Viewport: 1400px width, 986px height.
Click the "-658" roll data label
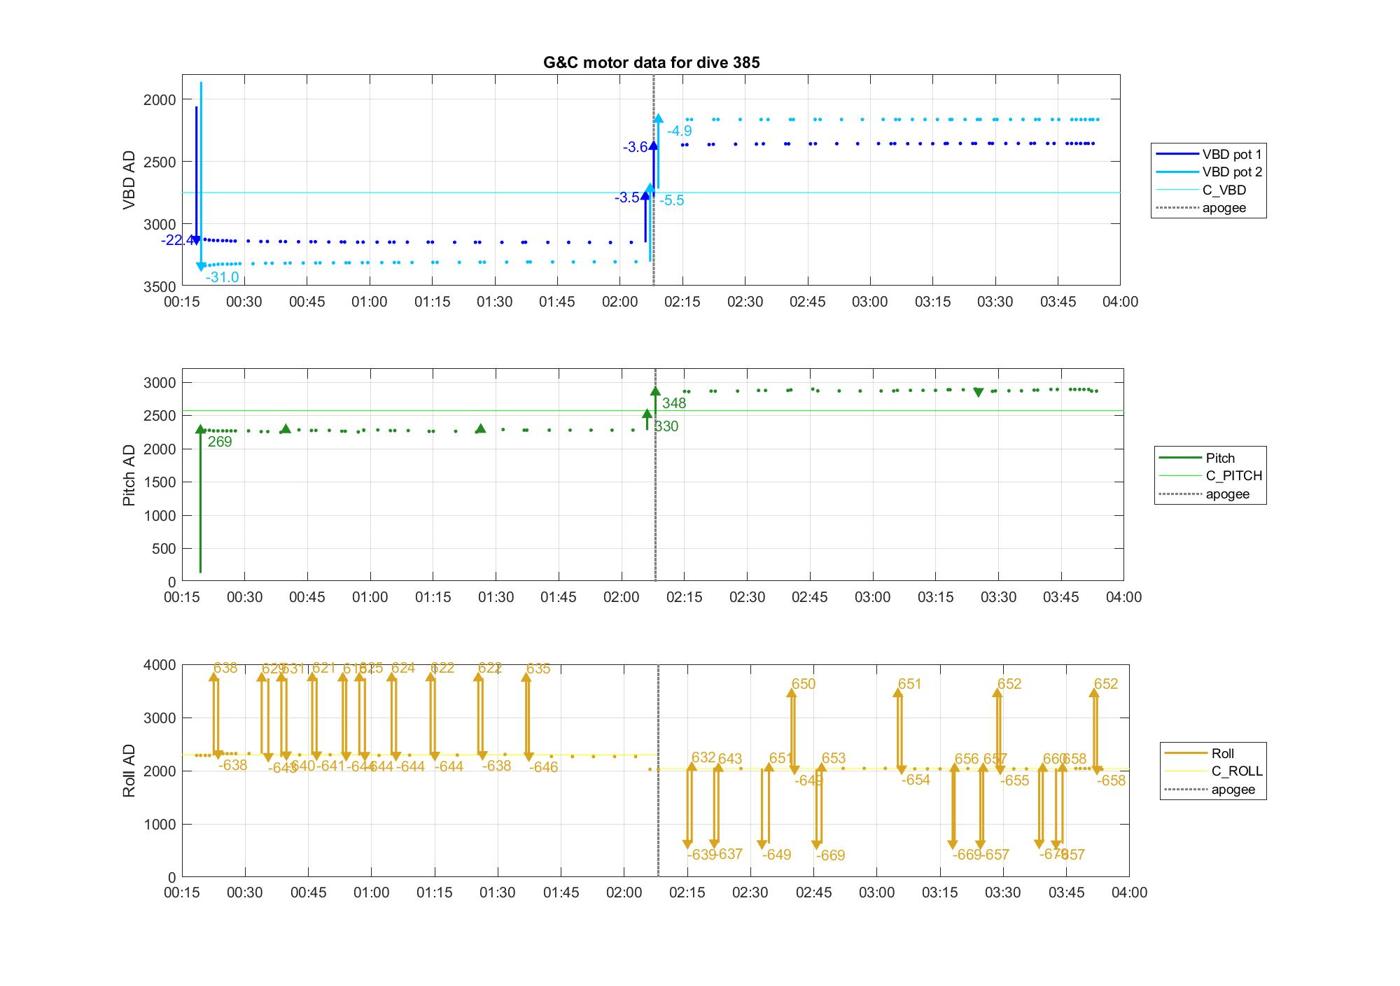[1111, 781]
